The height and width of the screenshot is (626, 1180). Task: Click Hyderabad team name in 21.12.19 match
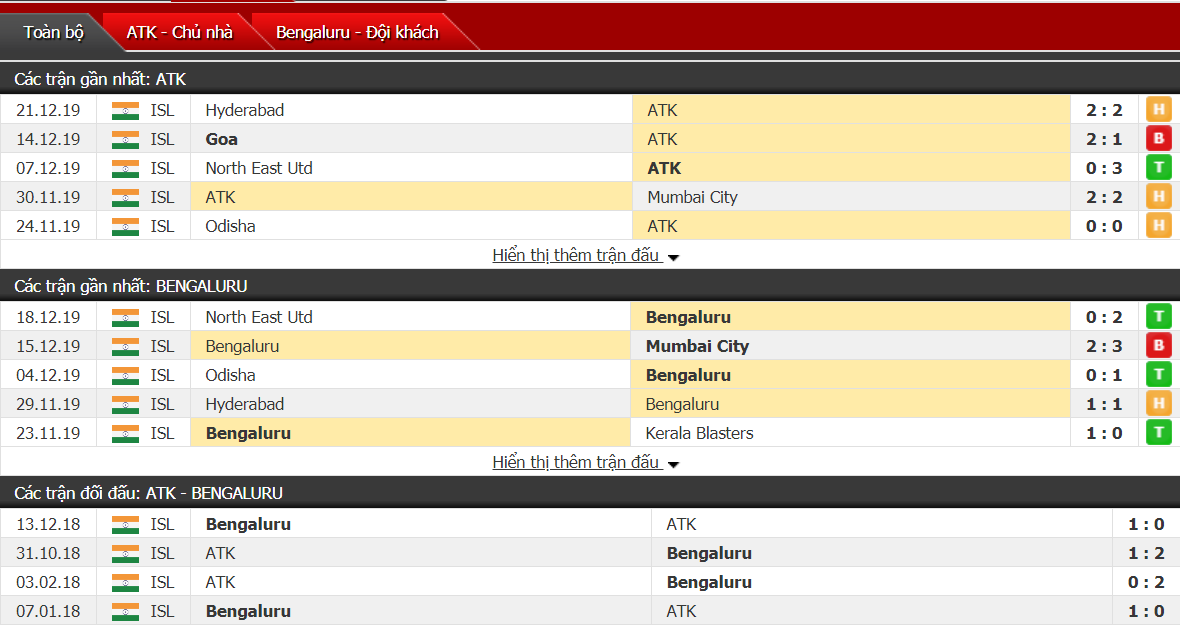[245, 110]
